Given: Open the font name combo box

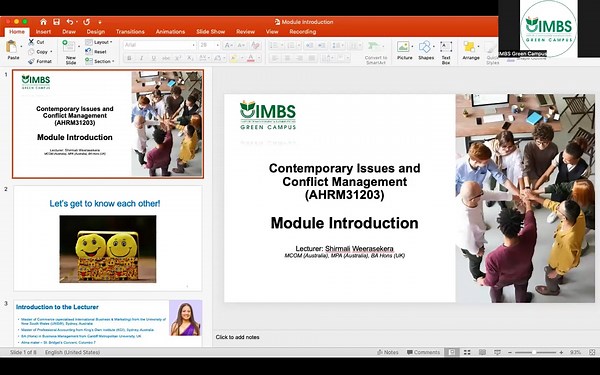Looking at the screenshot, I should pyautogui.click(x=159, y=45).
